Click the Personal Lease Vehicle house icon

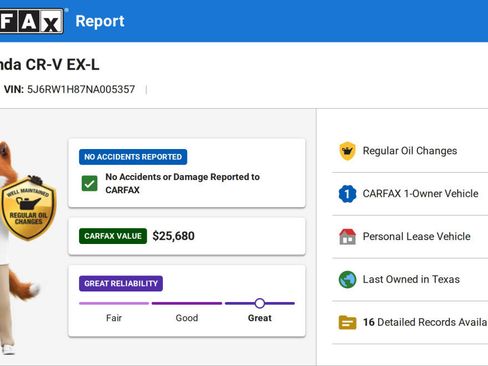pyautogui.click(x=347, y=236)
